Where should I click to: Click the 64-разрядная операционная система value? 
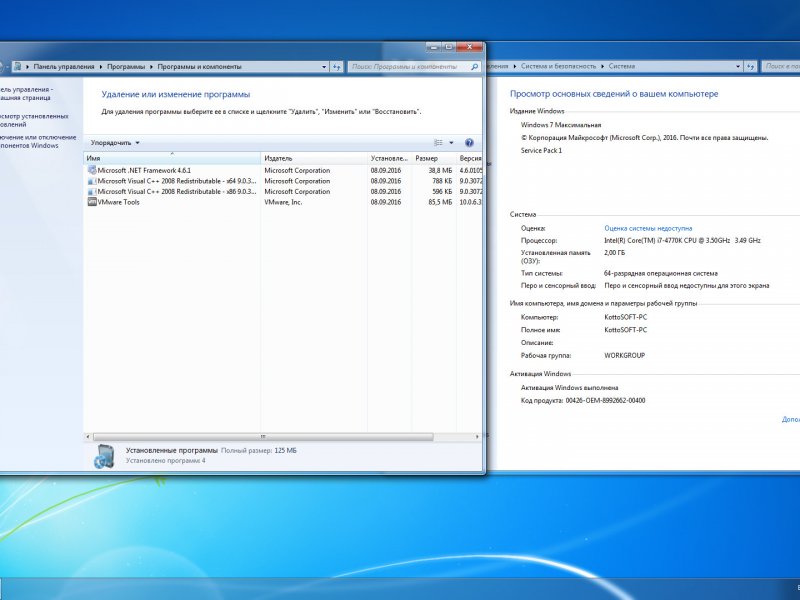[x=661, y=273]
